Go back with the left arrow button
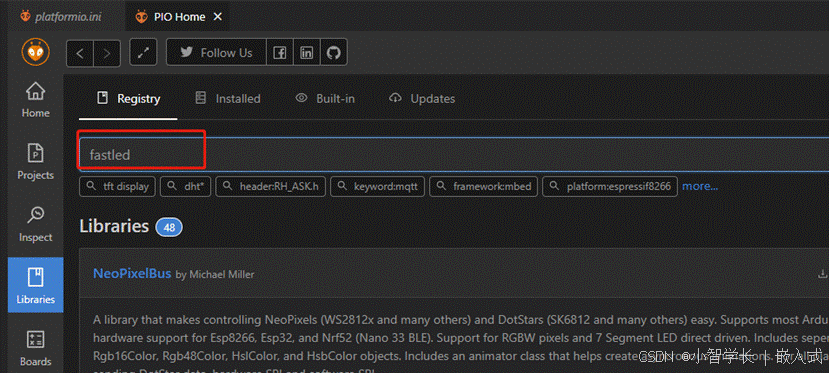Viewport: 829px width, 373px height. [x=80, y=53]
